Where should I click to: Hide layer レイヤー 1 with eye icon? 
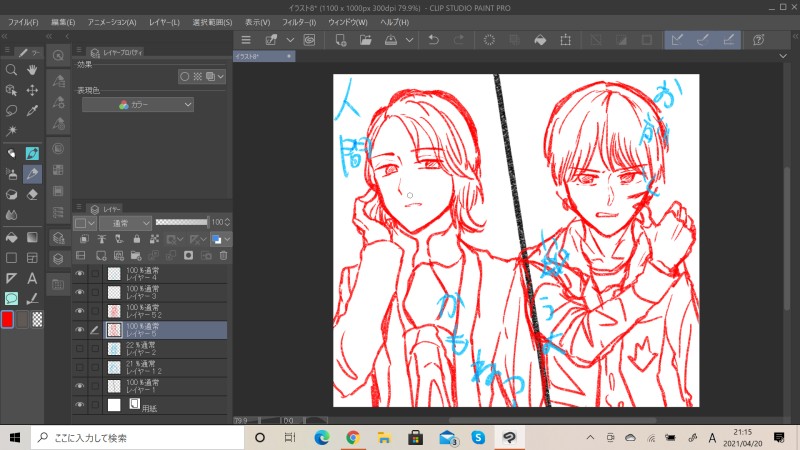coord(80,386)
